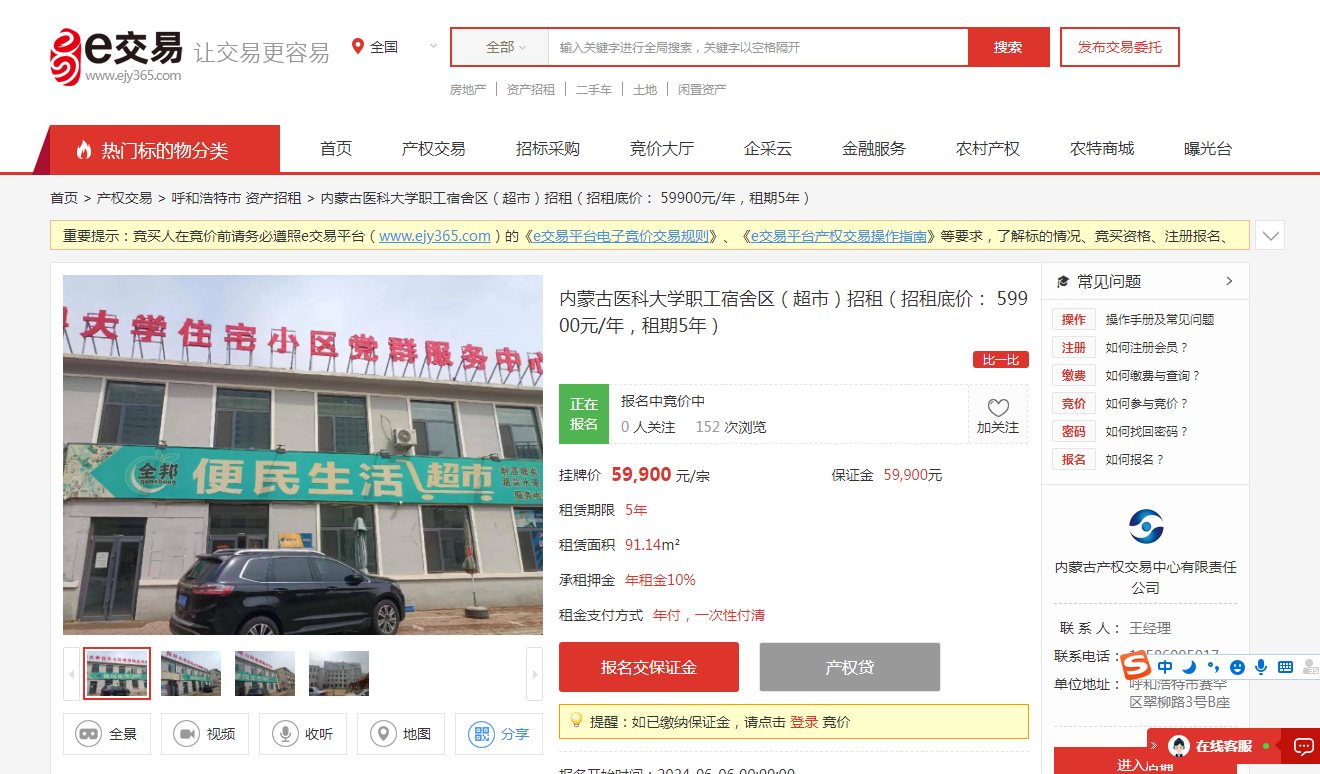The height and width of the screenshot is (774, 1320).
Task: Open the 如何找回密码？ FAQ link
Action: point(1147,432)
